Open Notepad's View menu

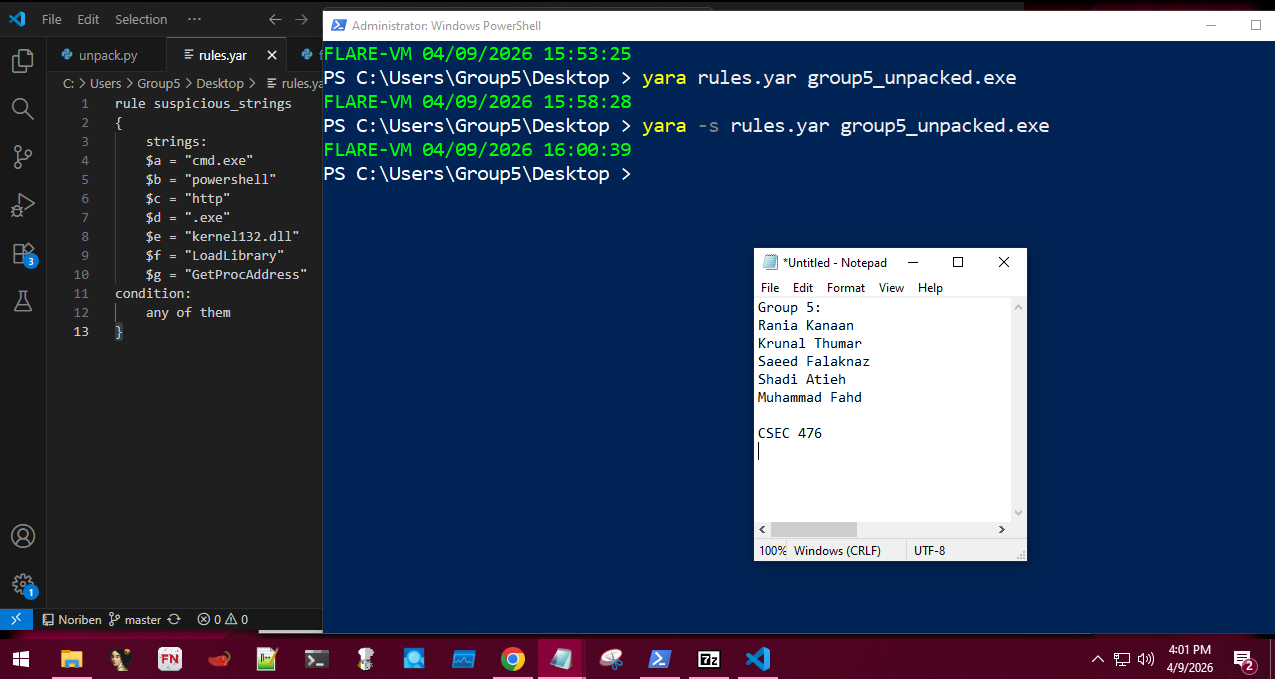[x=891, y=287]
